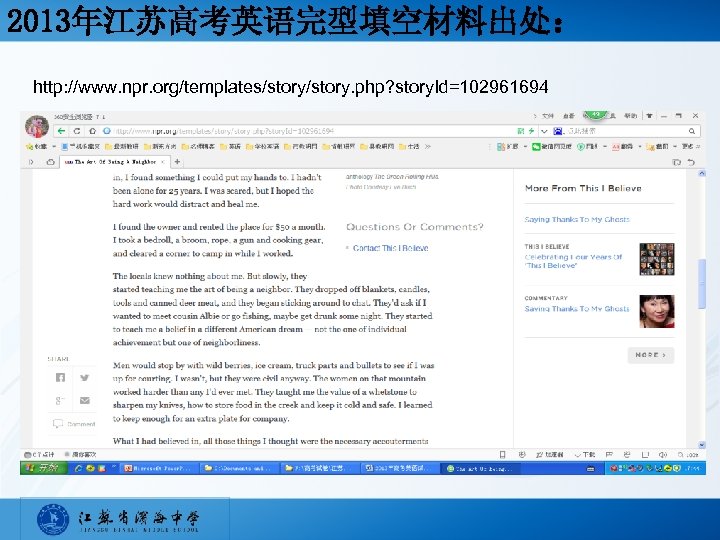Open a new tab with the plus button
The height and width of the screenshot is (540, 720).
(177, 162)
